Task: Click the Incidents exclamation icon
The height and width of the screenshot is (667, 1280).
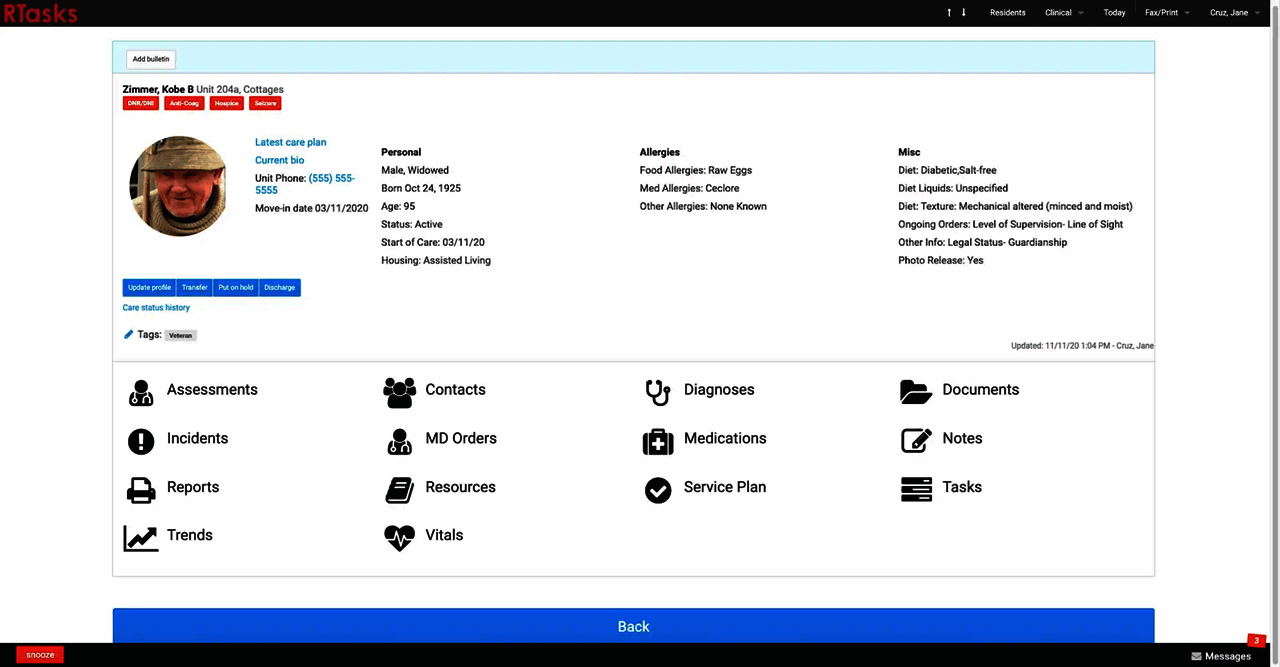Action: [140, 441]
